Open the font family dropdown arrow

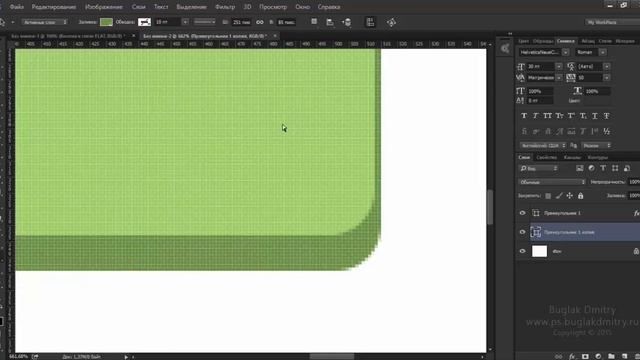pos(565,52)
